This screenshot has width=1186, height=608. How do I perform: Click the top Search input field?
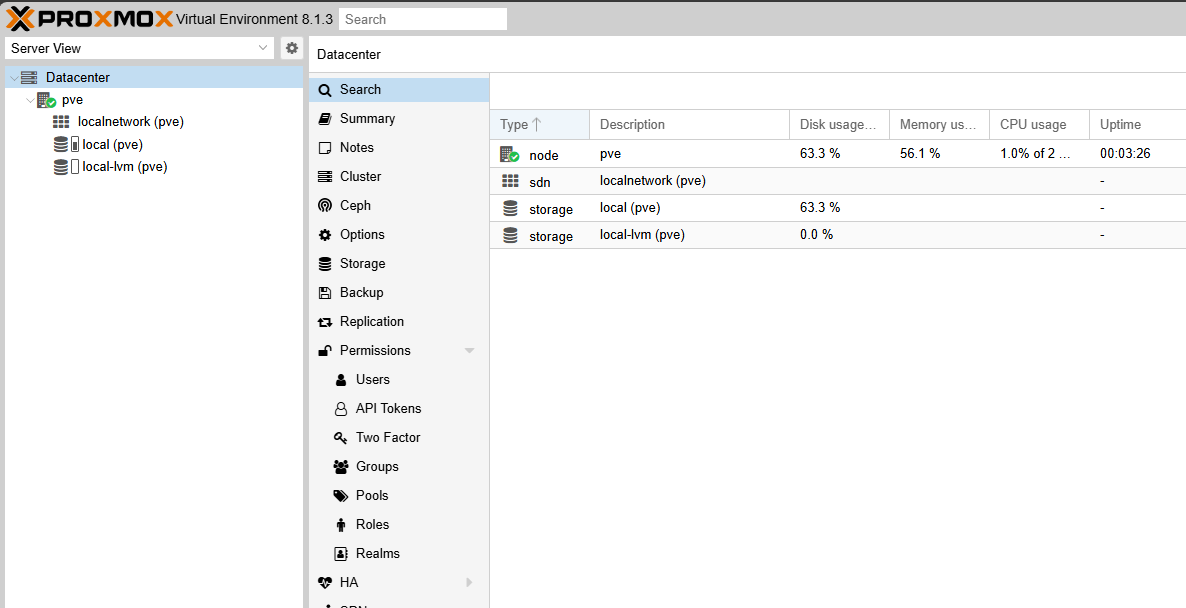point(423,20)
